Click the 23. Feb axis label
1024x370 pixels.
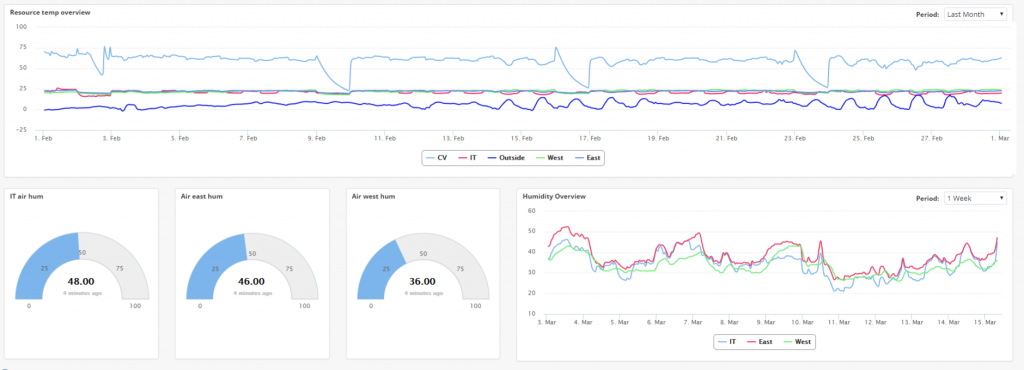(795, 138)
